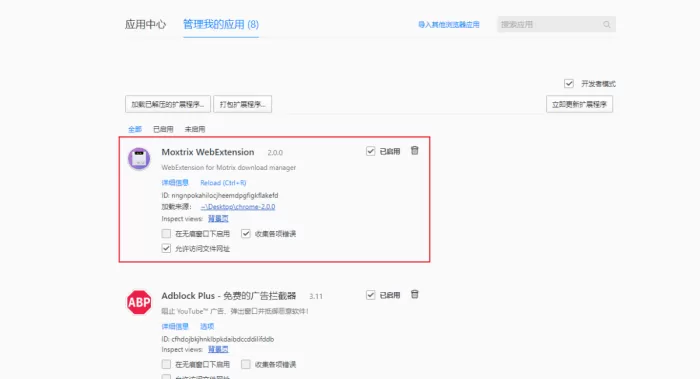Image resolution: width=700 pixels, height=379 pixels.
Task: Click 立即更新扩展程序 button
Action: point(579,104)
